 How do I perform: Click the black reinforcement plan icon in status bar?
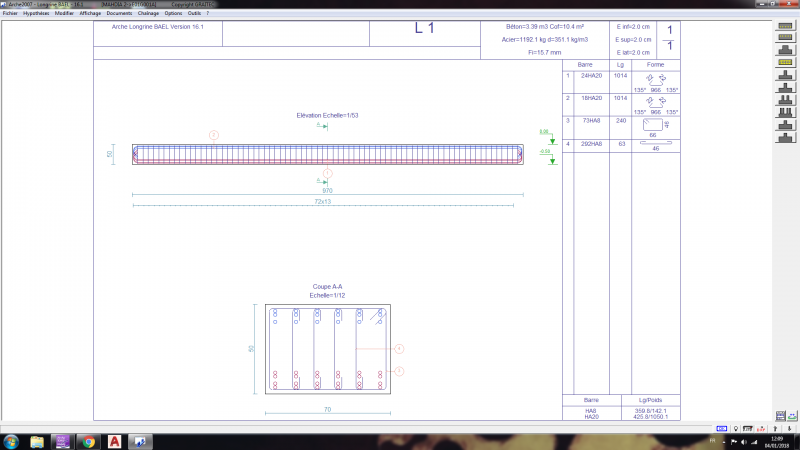coord(747,429)
